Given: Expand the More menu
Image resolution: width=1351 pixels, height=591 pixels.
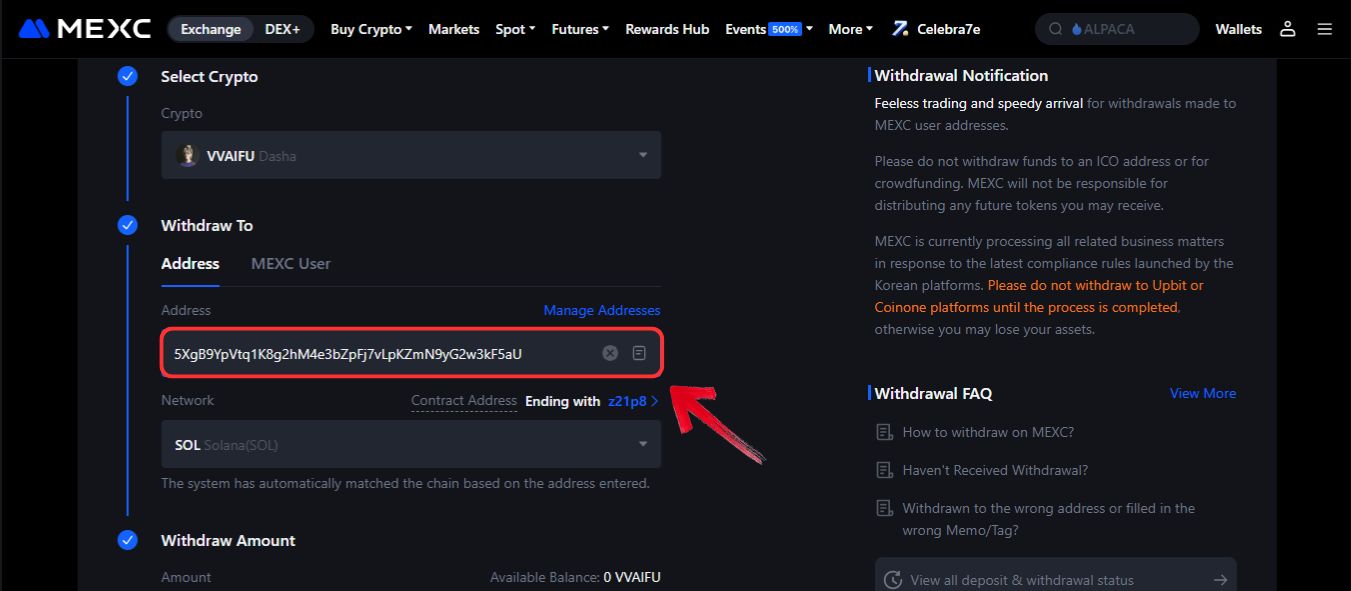Looking at the screenshot, I should coord(851,29).
